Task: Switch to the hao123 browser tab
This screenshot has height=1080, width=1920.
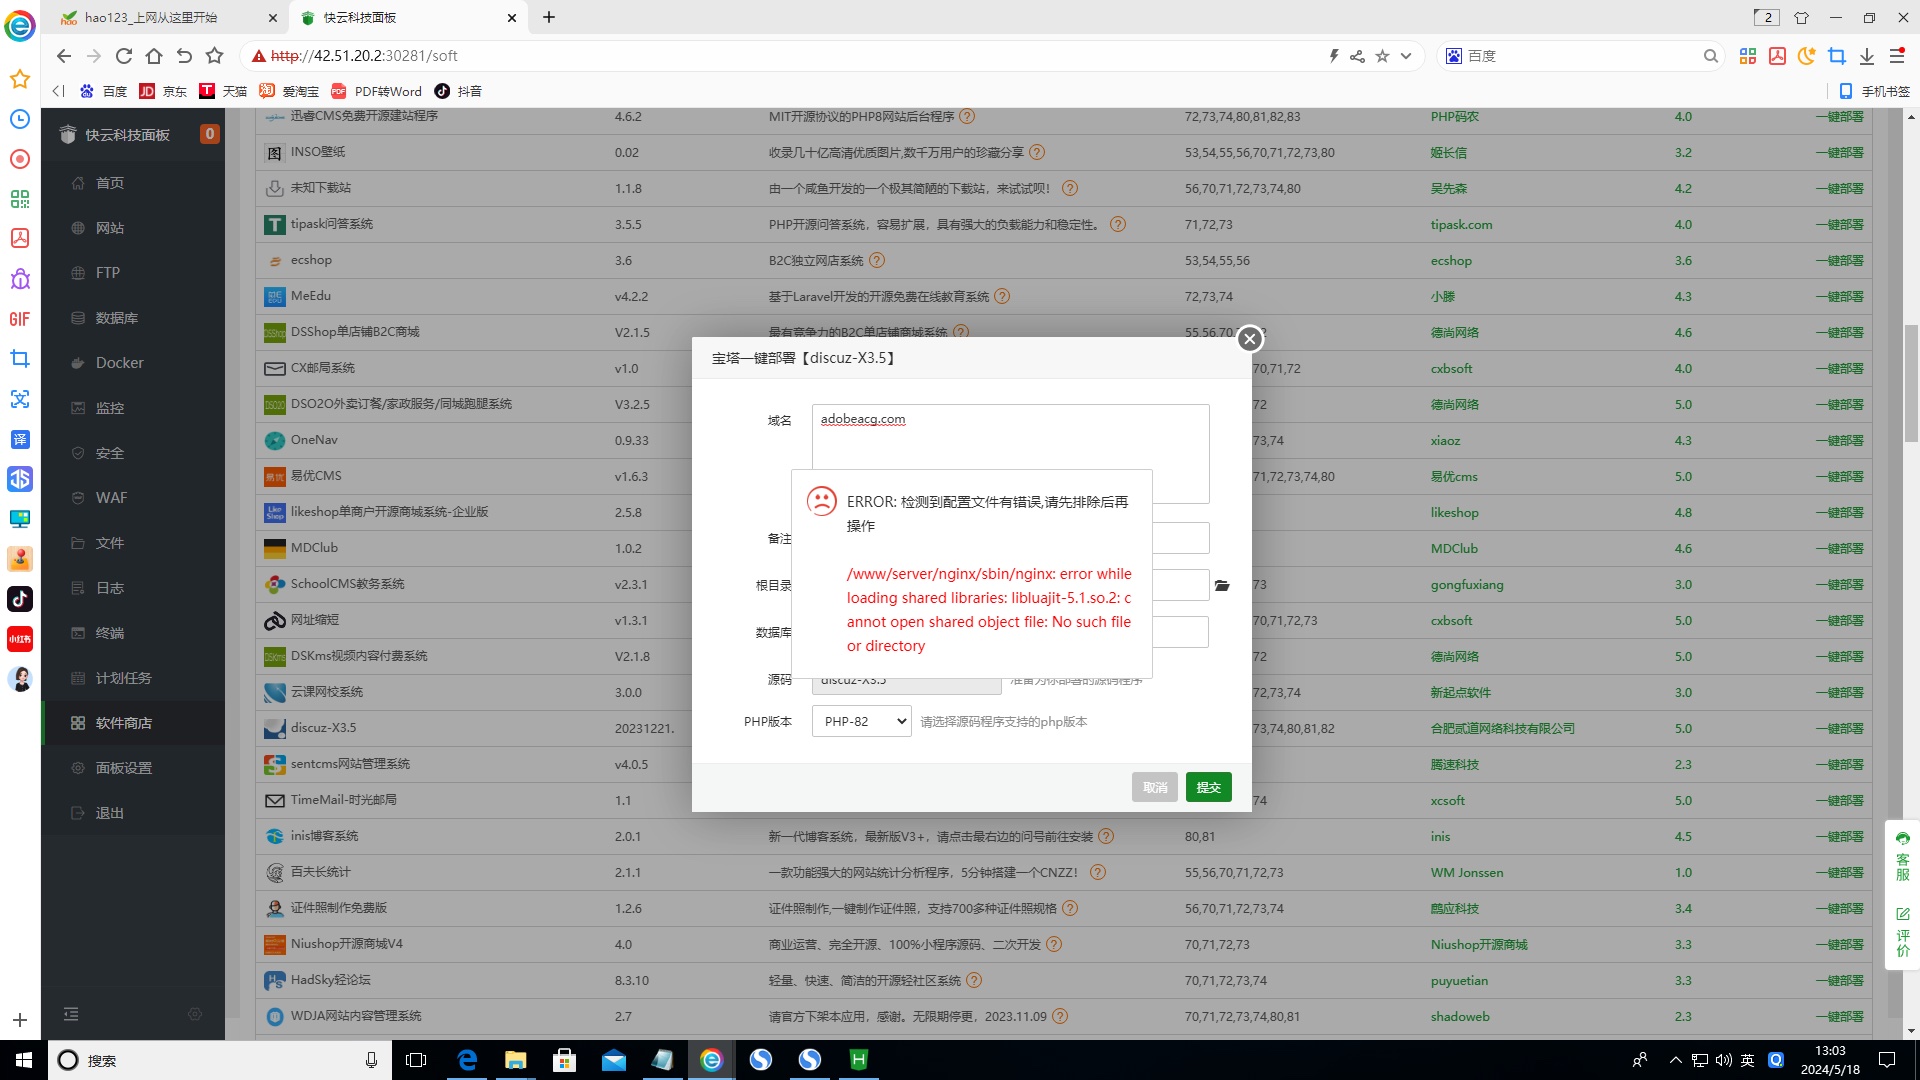Action: point(165,17)
